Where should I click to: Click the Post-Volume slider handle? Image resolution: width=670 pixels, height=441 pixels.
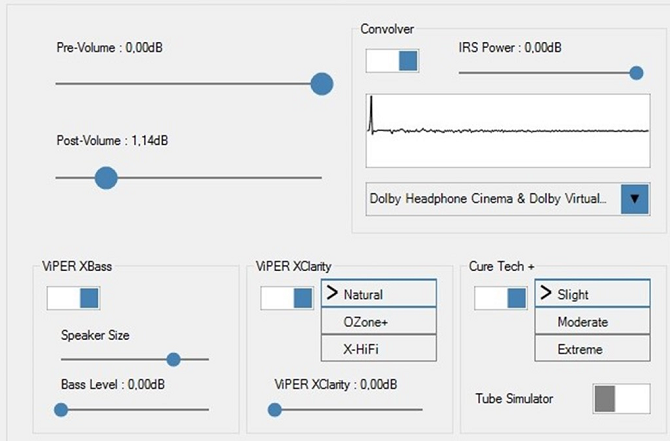[x=106, y=178]
